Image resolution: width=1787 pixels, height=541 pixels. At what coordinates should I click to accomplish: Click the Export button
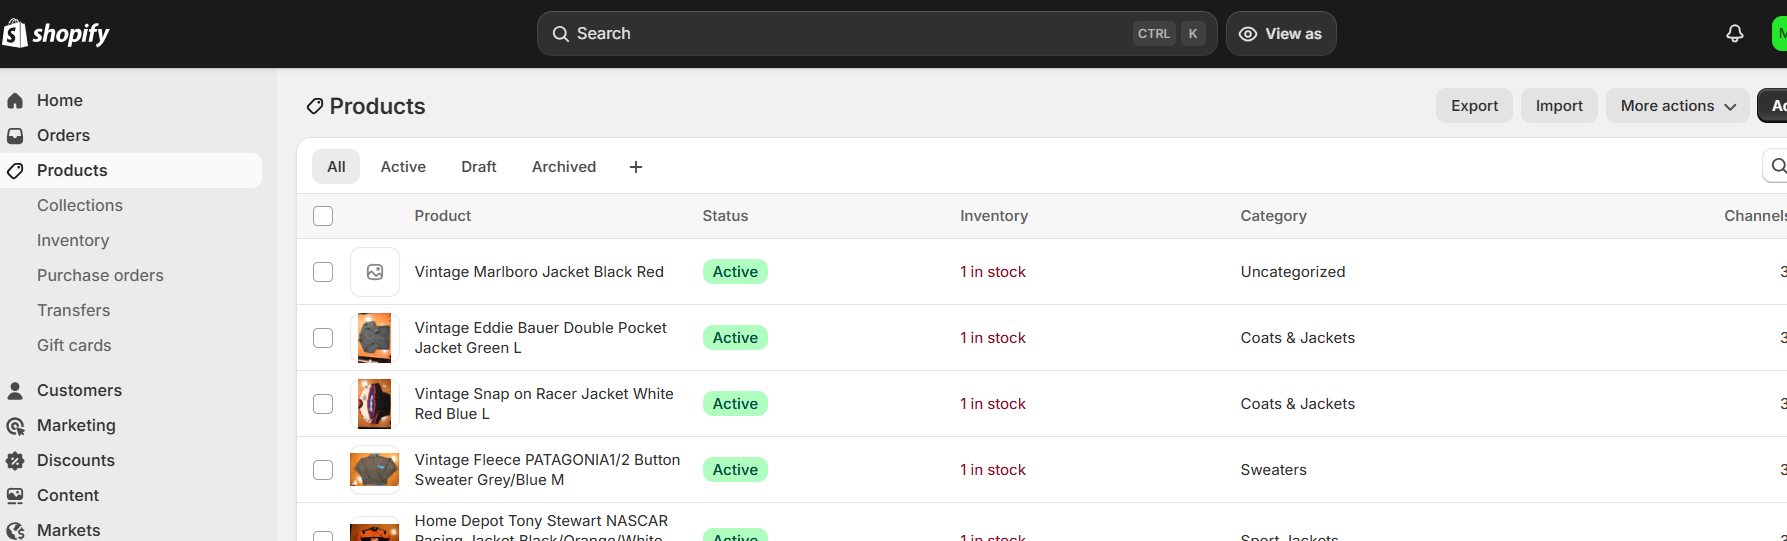pyautogui.click(x=1475, y=106)
